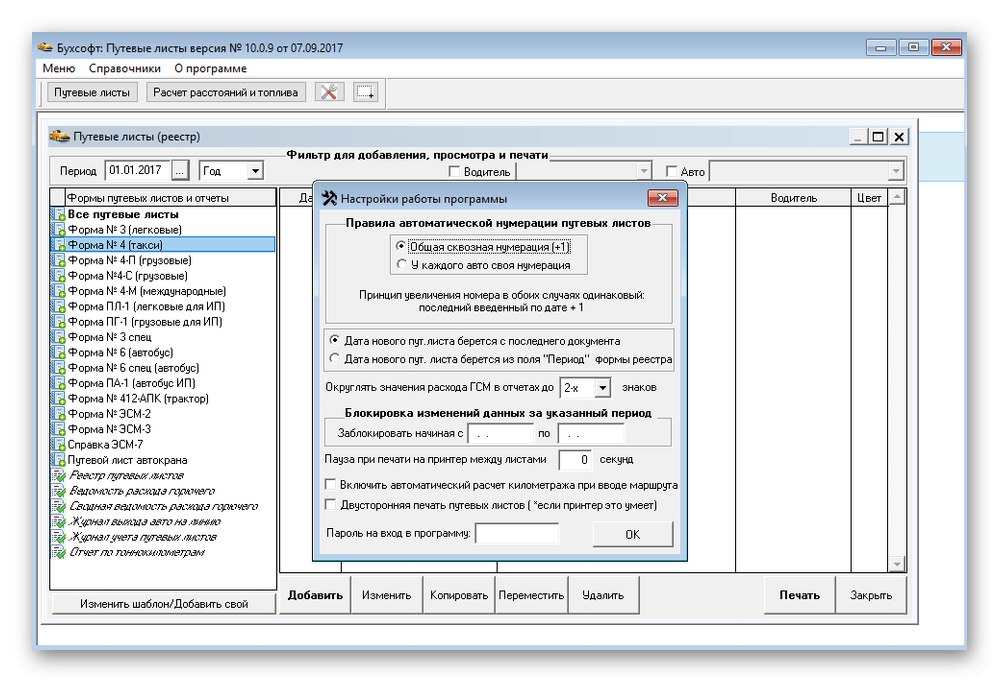999x682 pixels.
Task: Click icon beside Форма ПА-1 (автобус ИП)
Action: (59, 383)
